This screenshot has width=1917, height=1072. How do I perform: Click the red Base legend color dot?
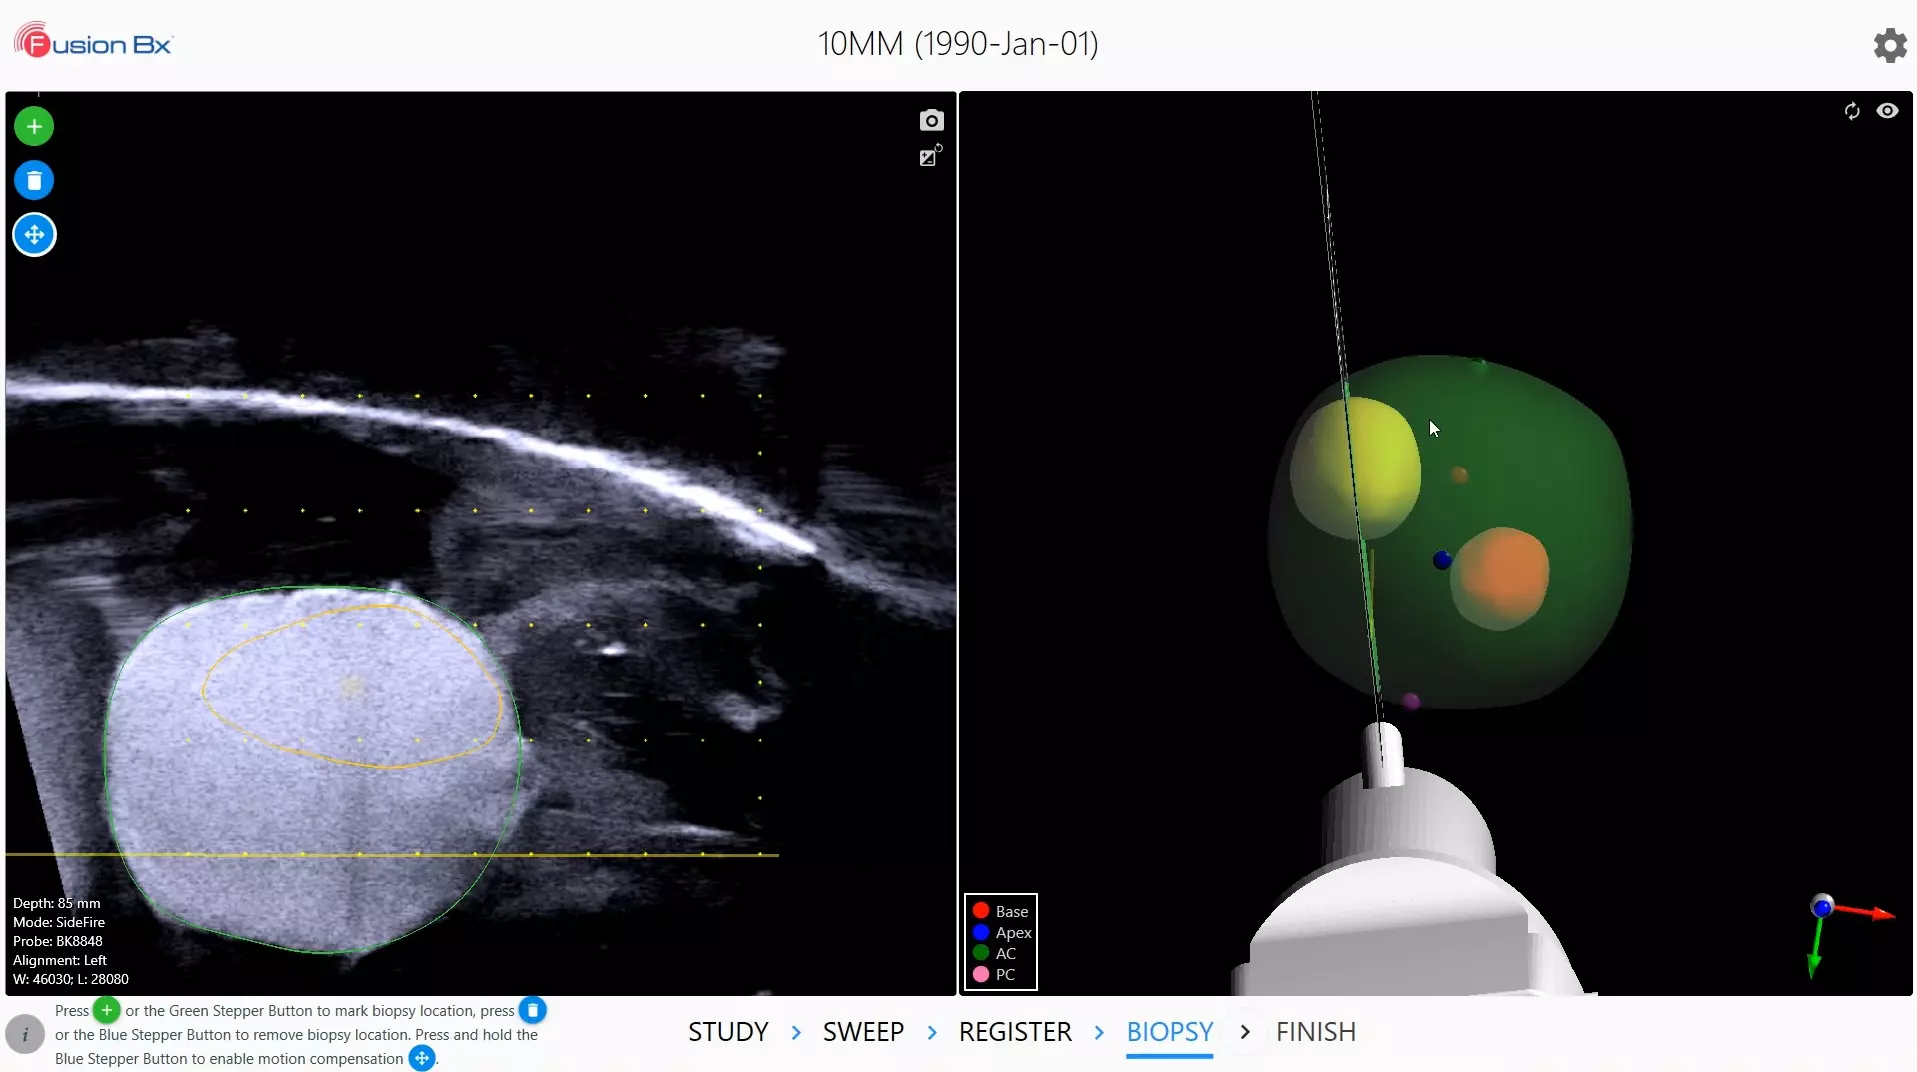tap(981, 911)
